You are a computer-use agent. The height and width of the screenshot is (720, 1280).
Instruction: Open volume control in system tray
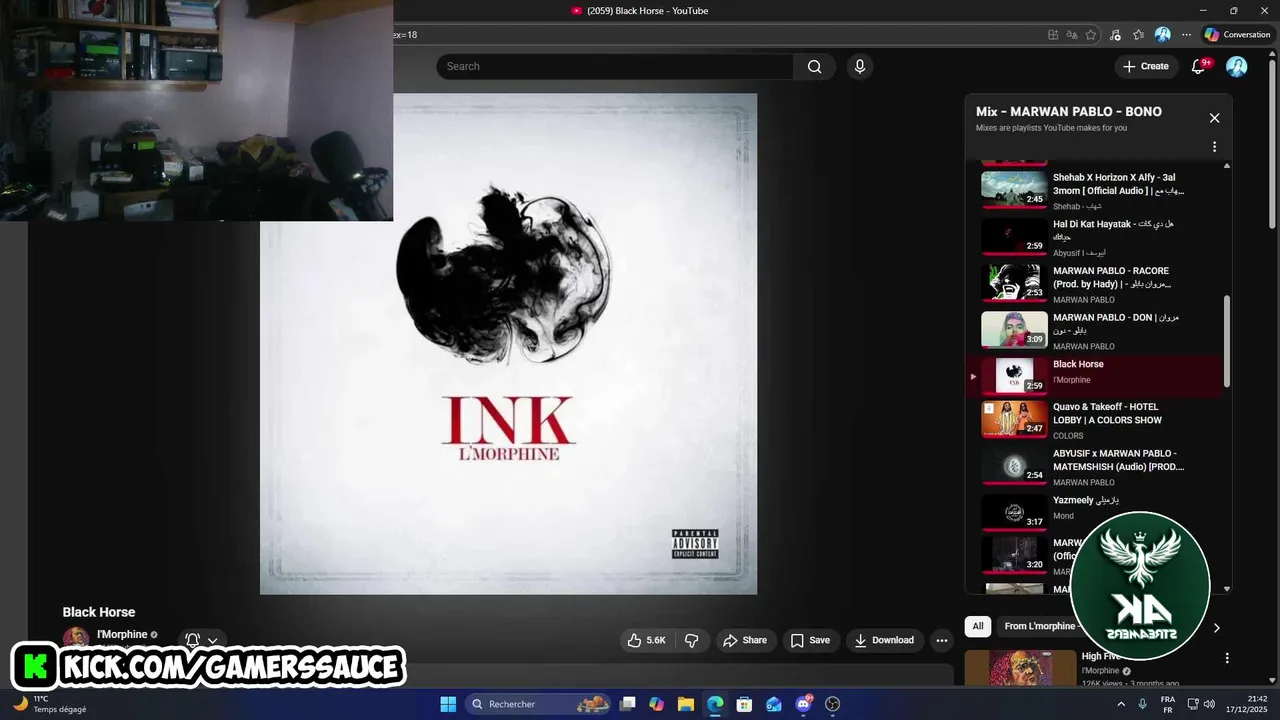tap(1209, 704)
